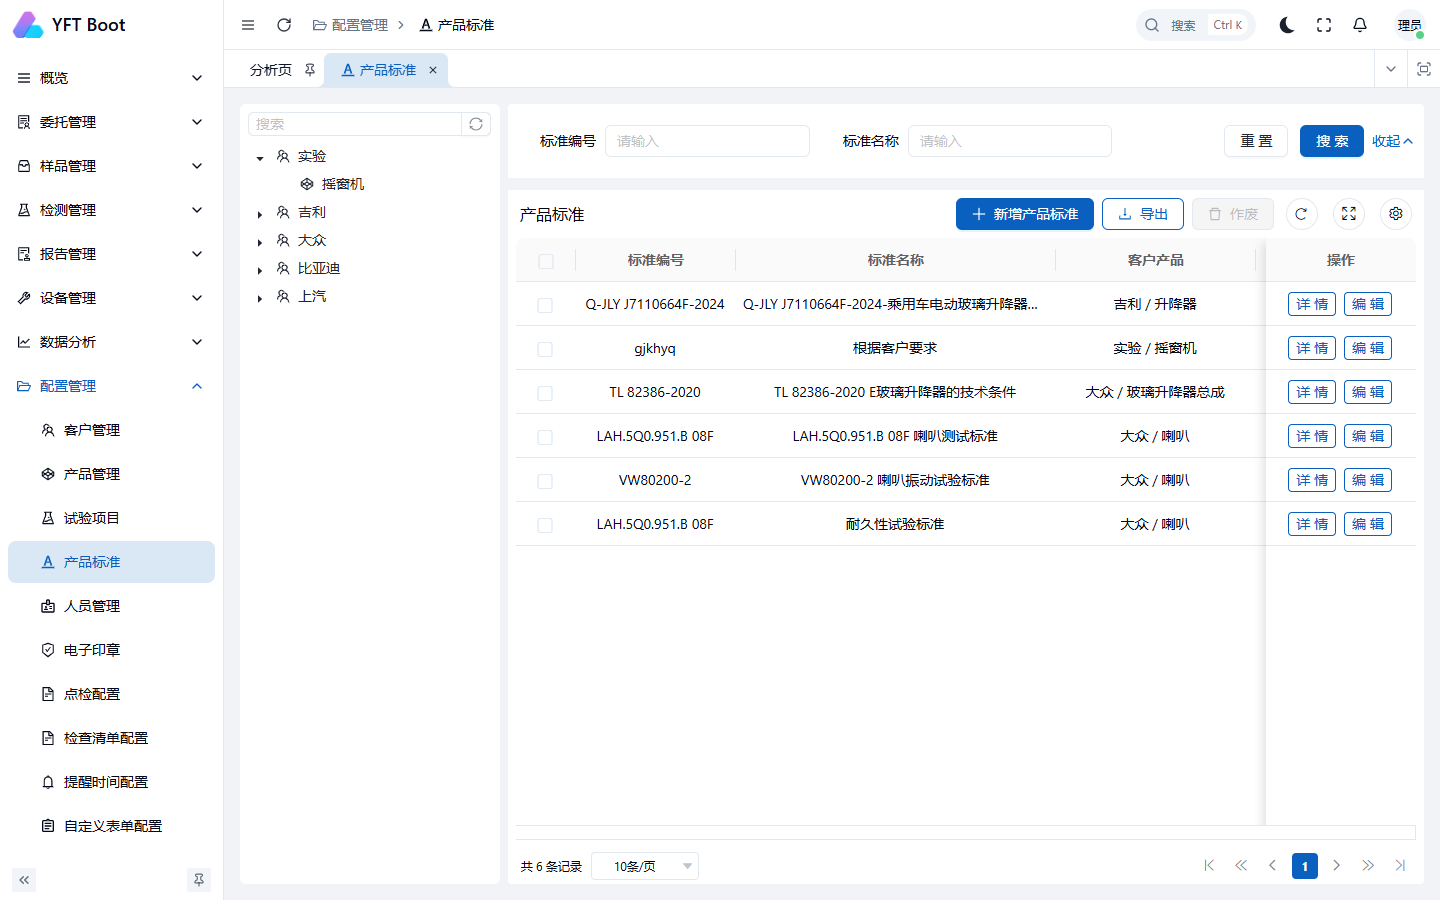Go to next page arrow
1440x900 pixels.
[1337, 866]
